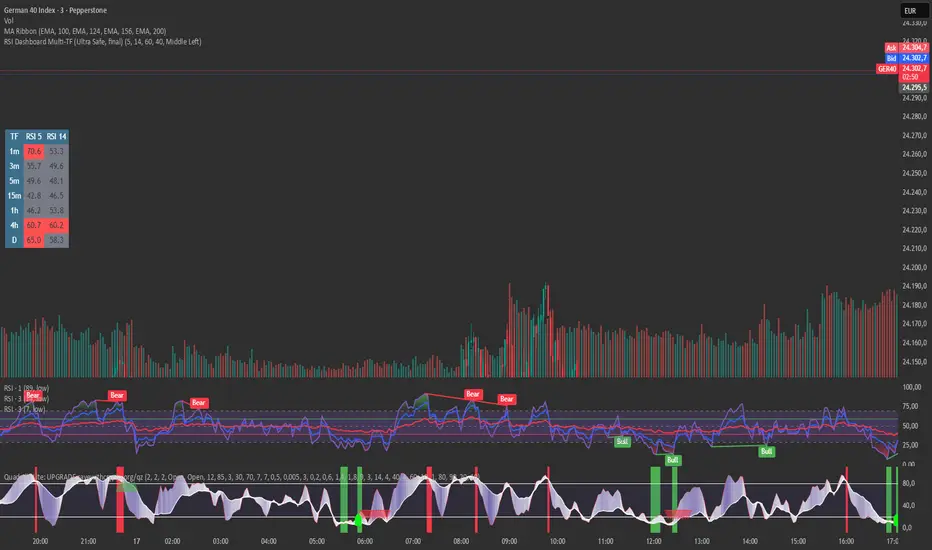Click the 12:00 label on time axis
Viewport: 932px width, 550px height.
653,541
